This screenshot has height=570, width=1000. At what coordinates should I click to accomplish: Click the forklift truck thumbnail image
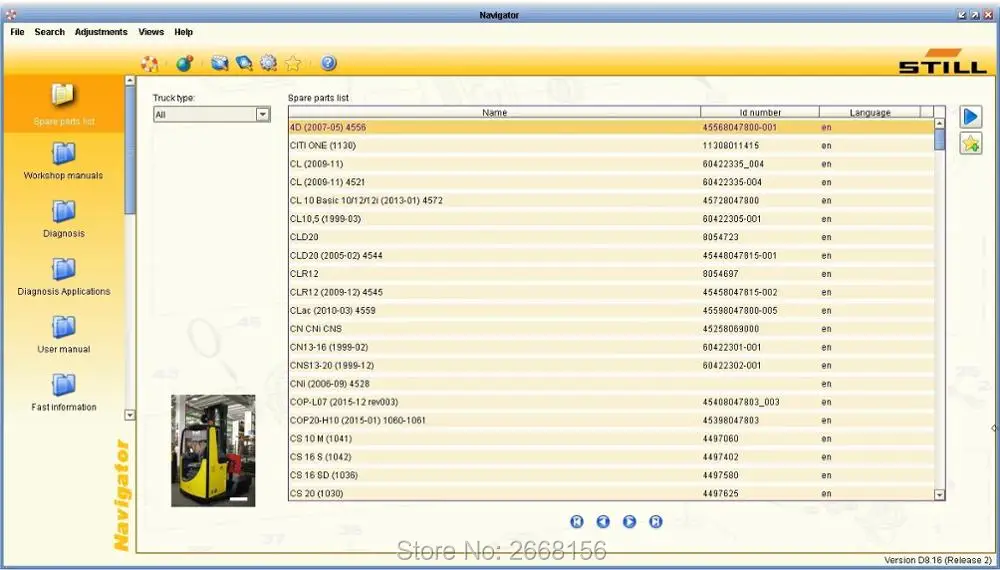213,450
